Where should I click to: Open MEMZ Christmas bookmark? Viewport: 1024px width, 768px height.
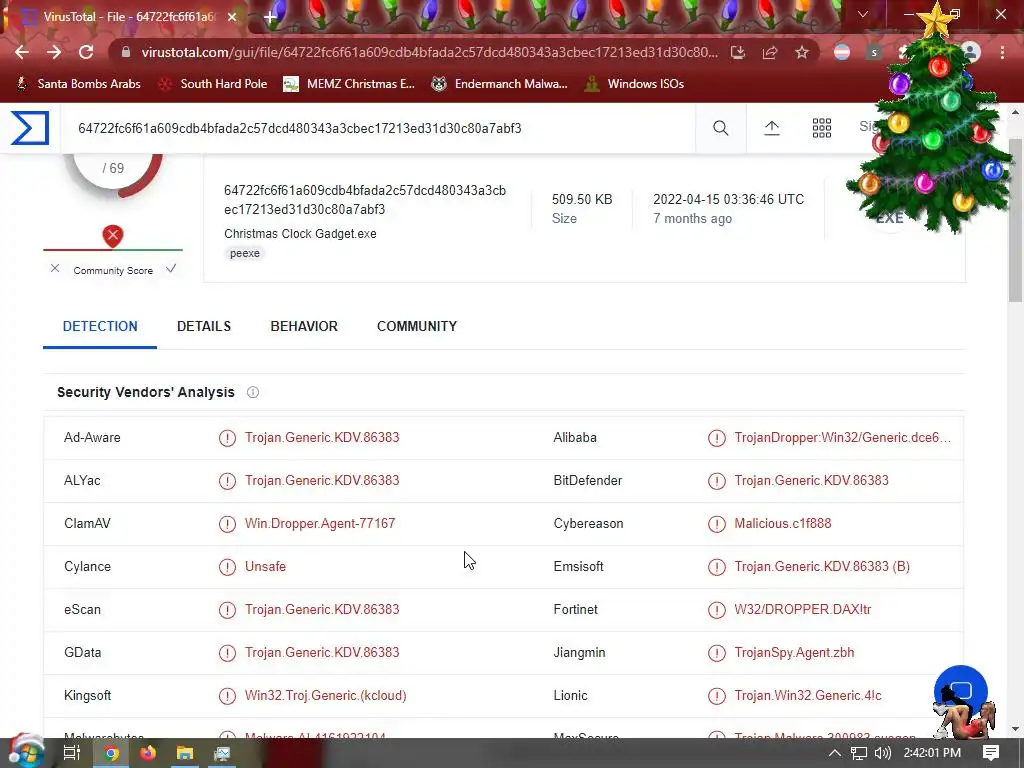349,84
